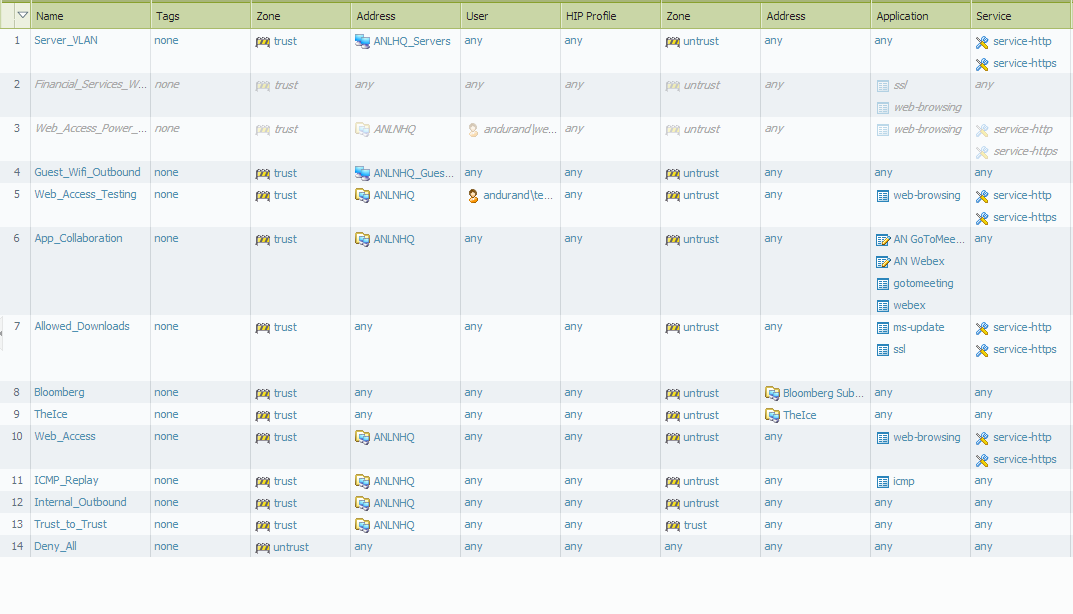Image resolution: width=1073 pixels, height=614 pixels.
Task: Click the ms-update application icon
Action: 882,328
